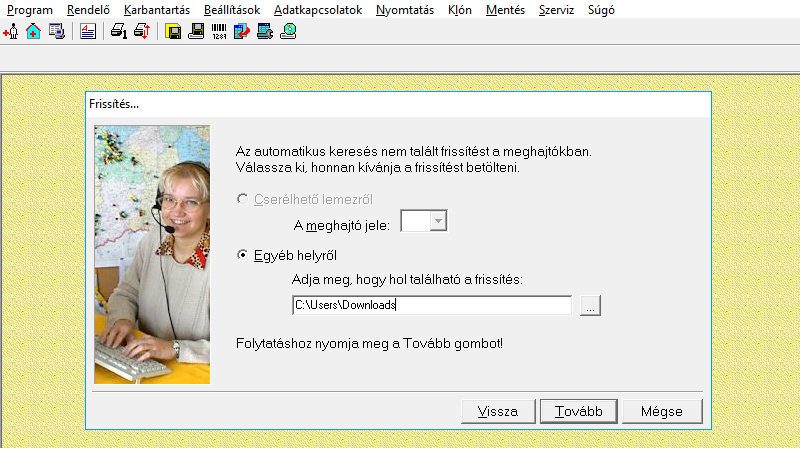Viewport: 800px width, 450px height.
Task: Click the 'Frissítés...' dialog title
Action: click(114, 104)
